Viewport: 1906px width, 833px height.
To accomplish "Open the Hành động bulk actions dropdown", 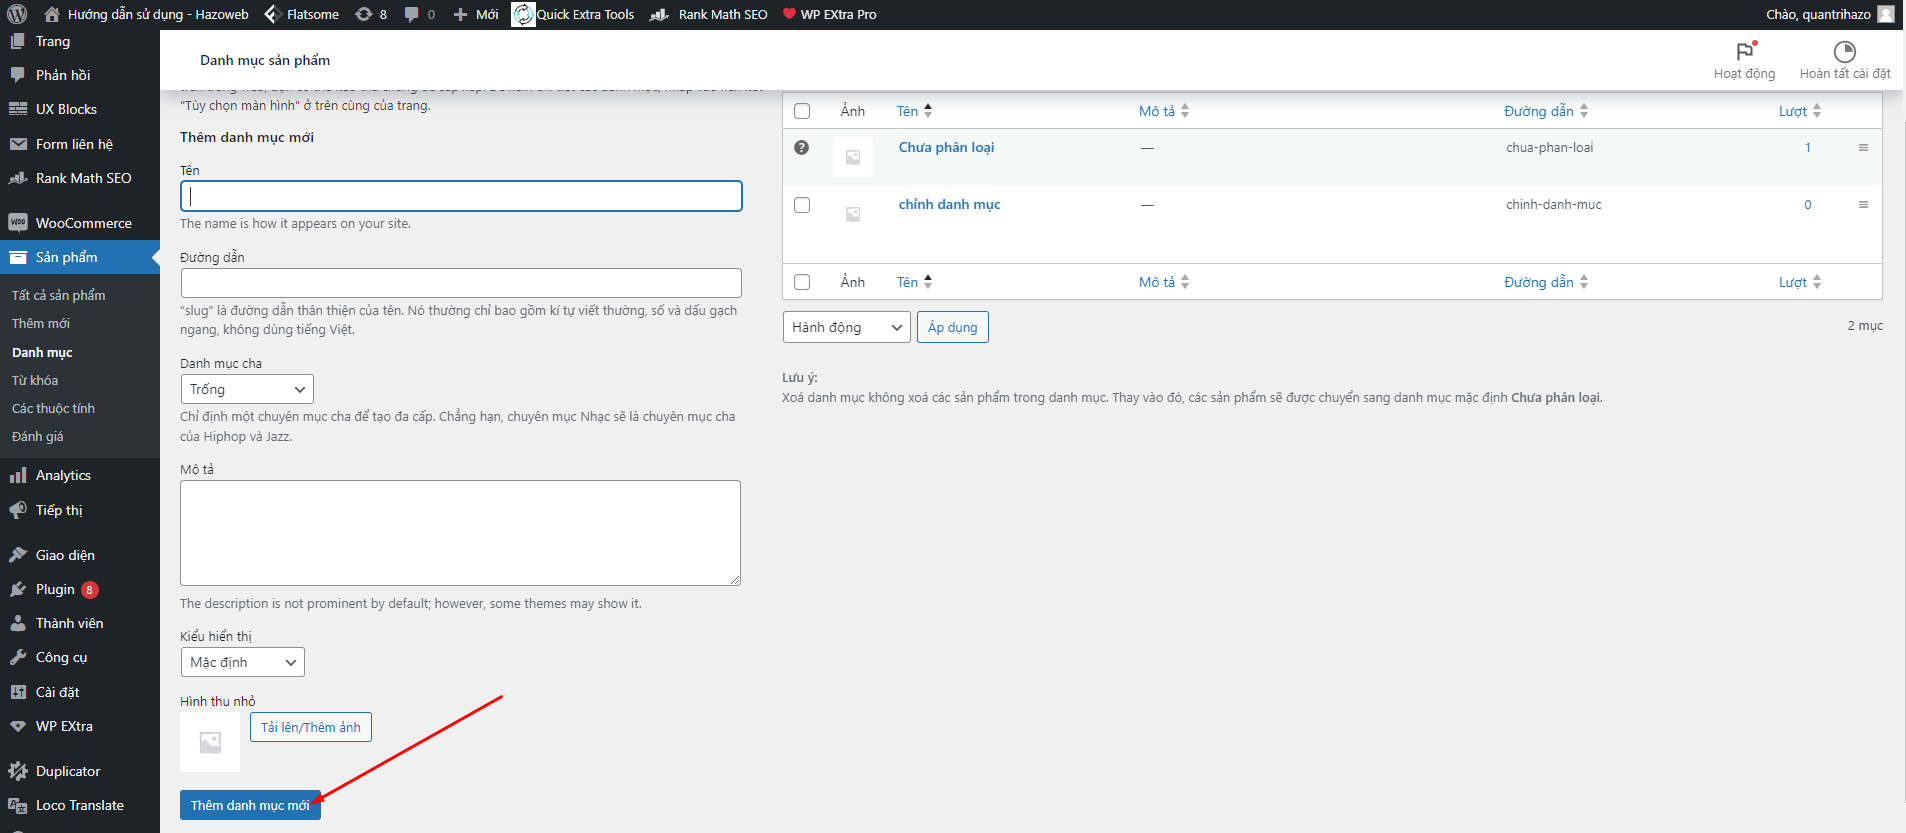I will click(846, 327).
